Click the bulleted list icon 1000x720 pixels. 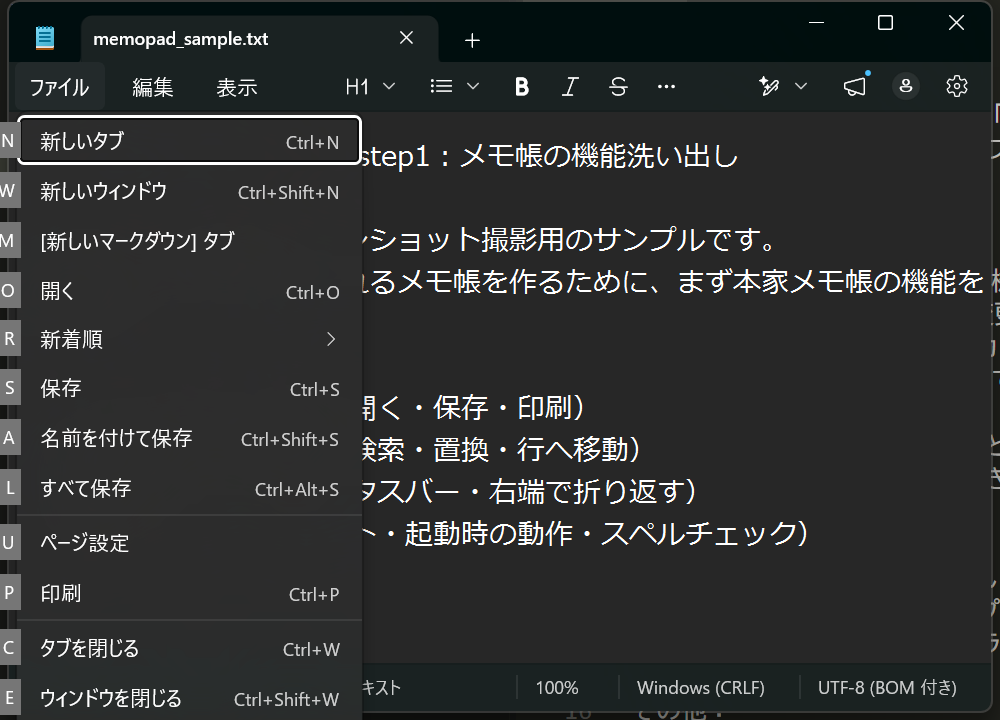441,86
